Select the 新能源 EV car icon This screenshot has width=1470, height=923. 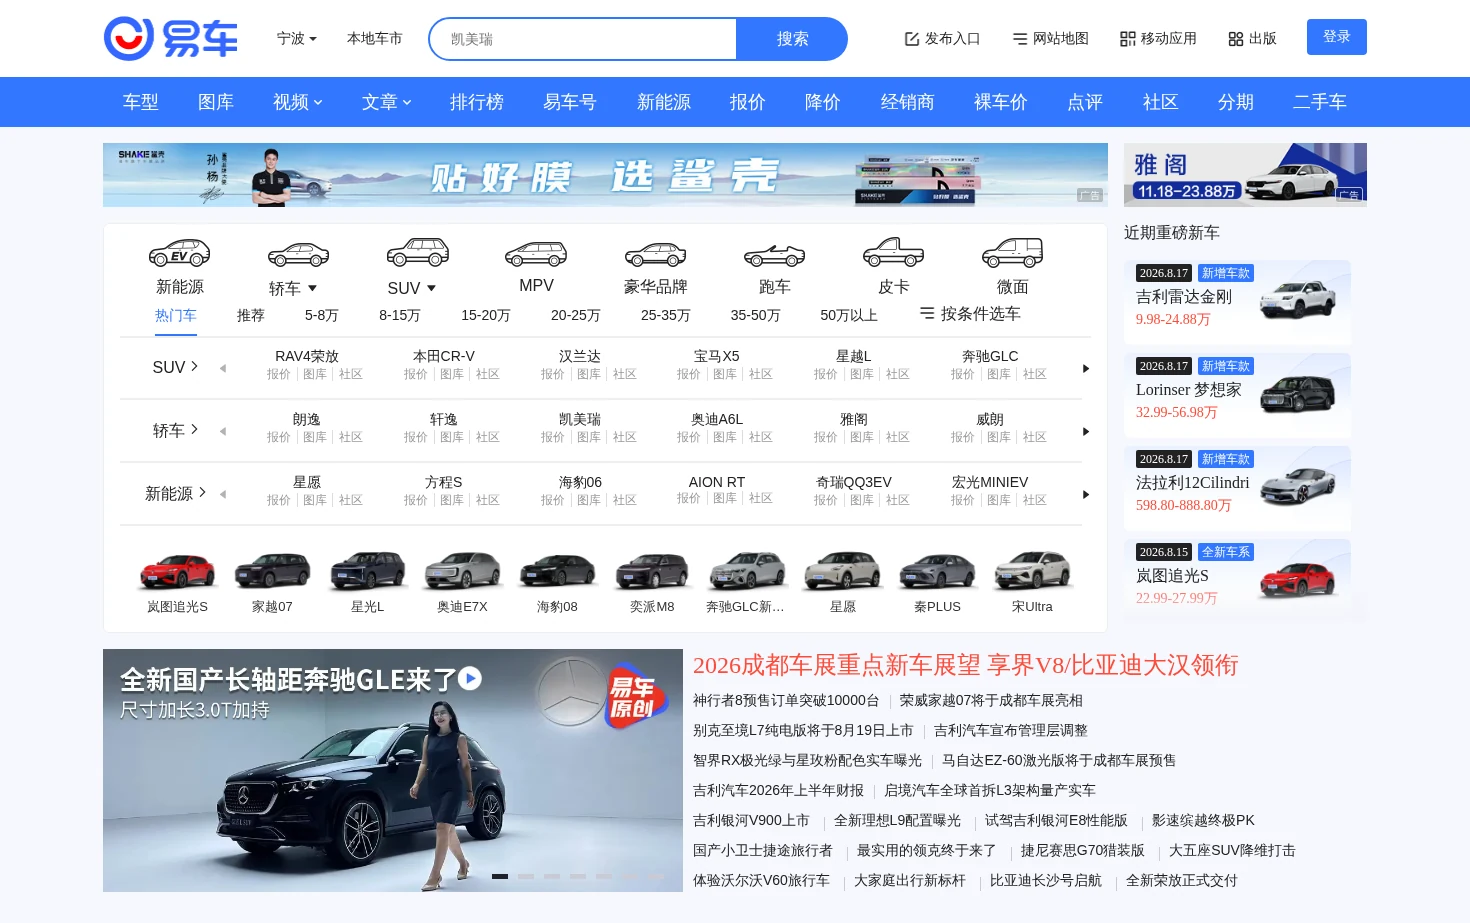[179, 252]
